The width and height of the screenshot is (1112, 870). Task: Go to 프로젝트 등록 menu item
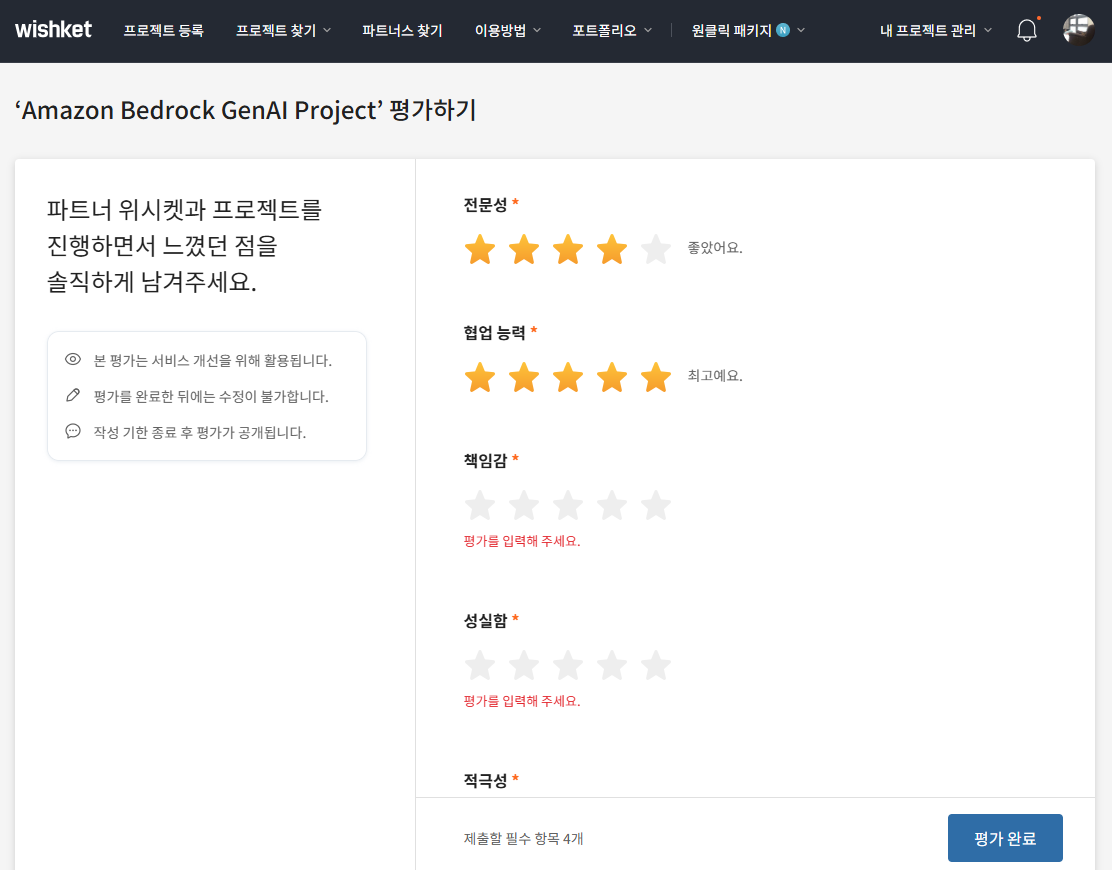tap(163, 31)
